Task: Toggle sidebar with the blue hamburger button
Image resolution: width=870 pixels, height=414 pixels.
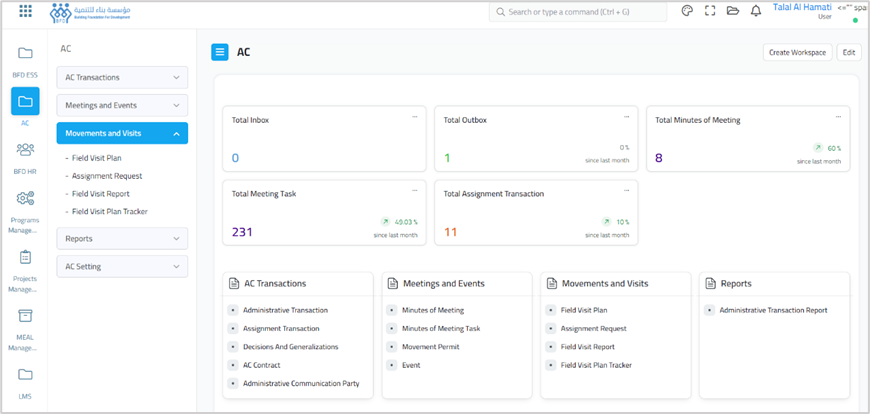Action: (220, 52)
